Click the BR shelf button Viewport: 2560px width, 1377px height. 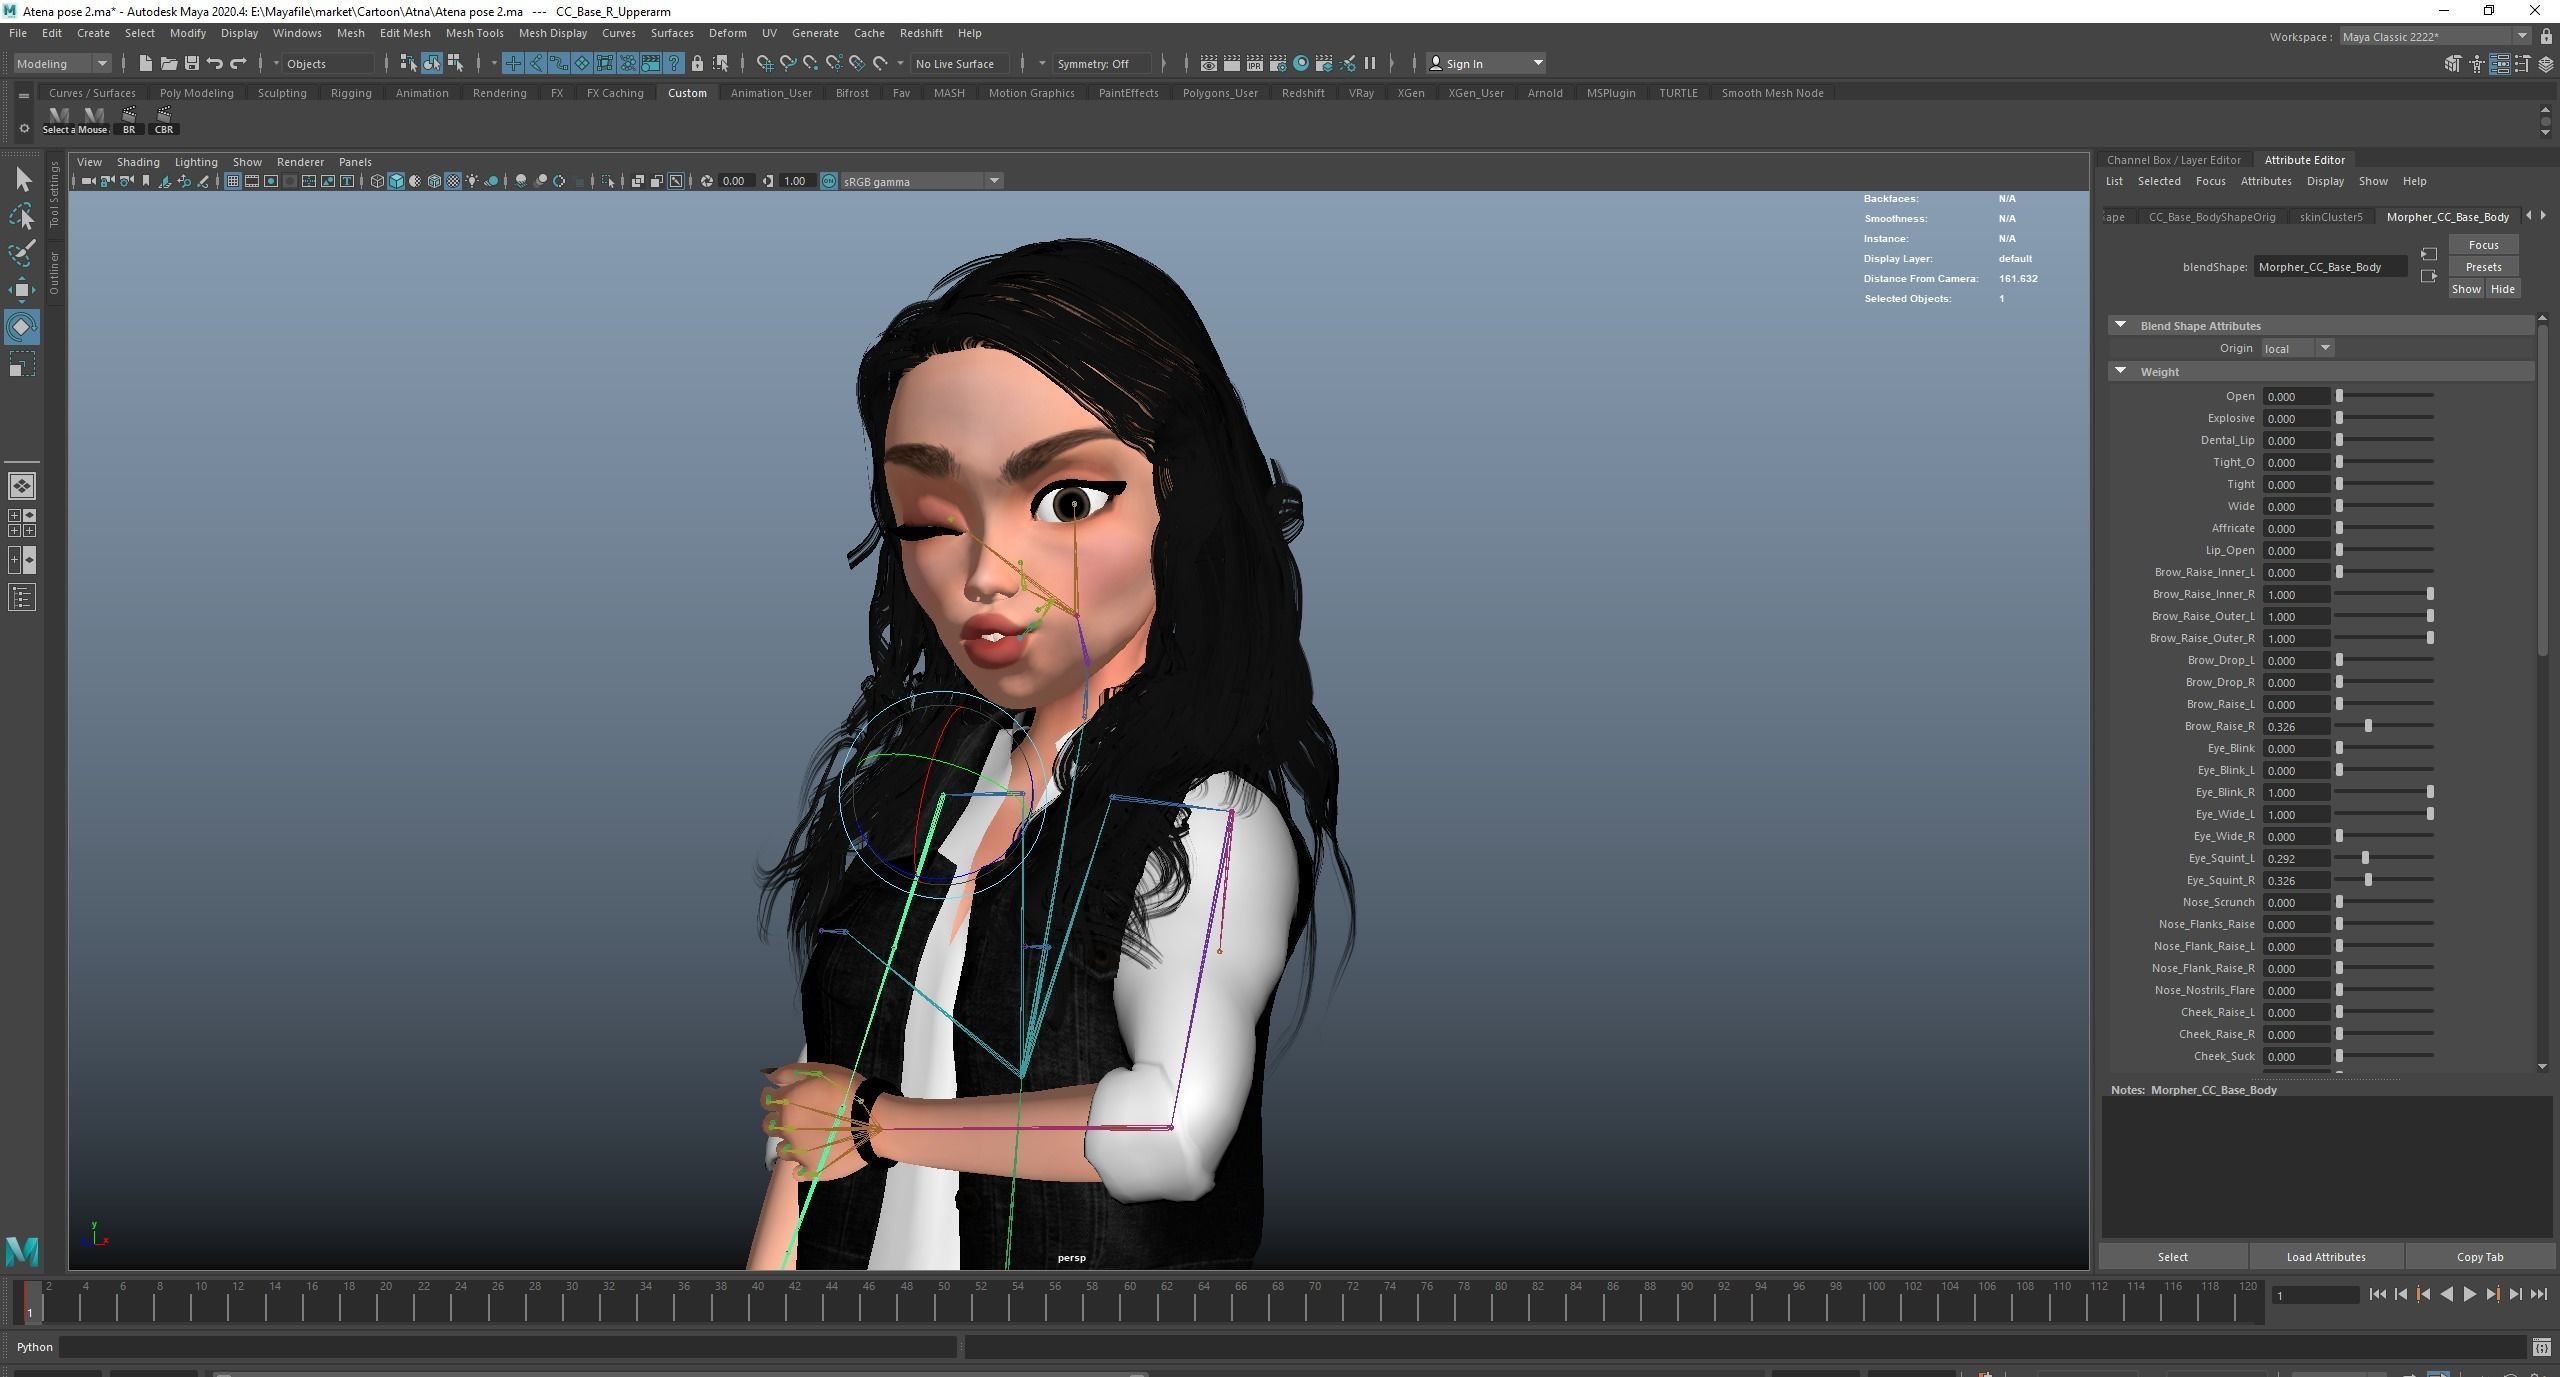129,120
